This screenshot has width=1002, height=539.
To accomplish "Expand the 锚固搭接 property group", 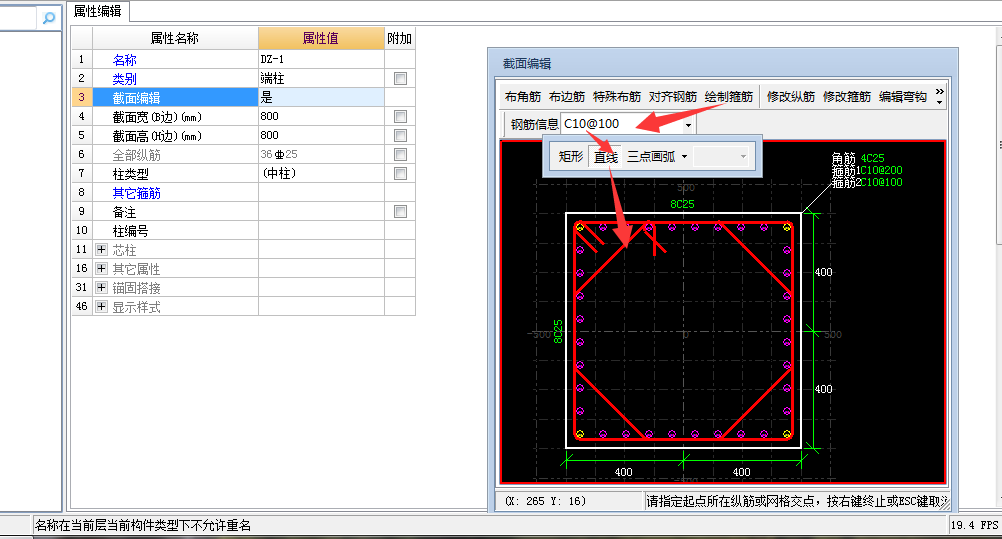I will 102,288.
